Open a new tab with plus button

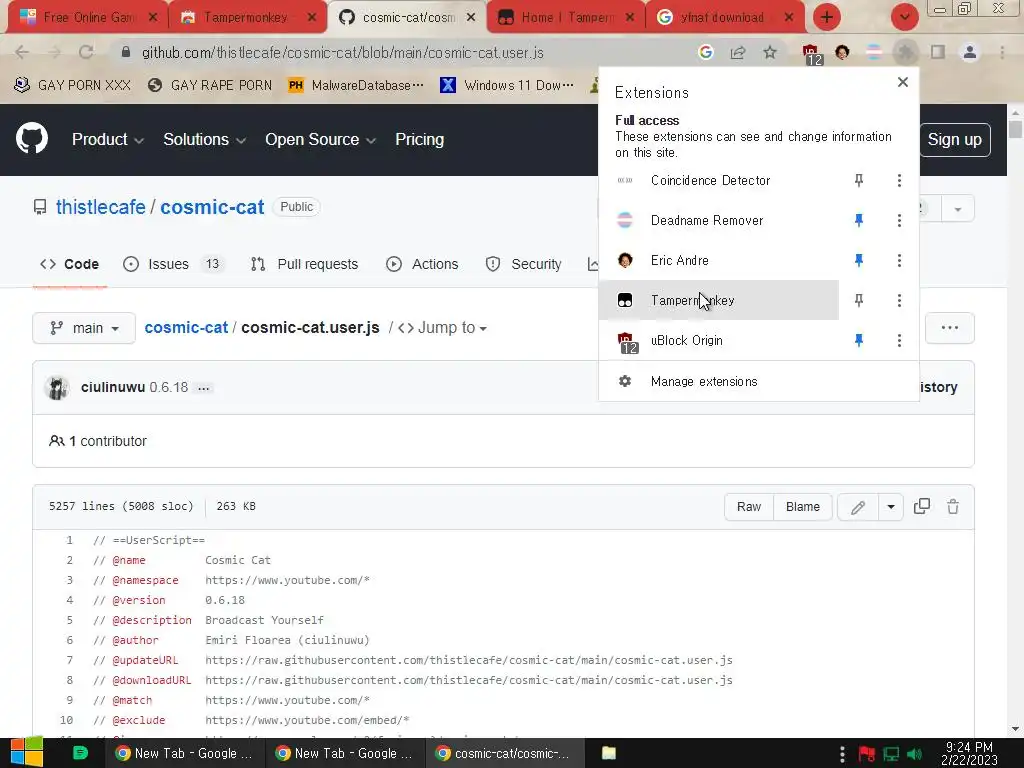(x=827, y=17)
